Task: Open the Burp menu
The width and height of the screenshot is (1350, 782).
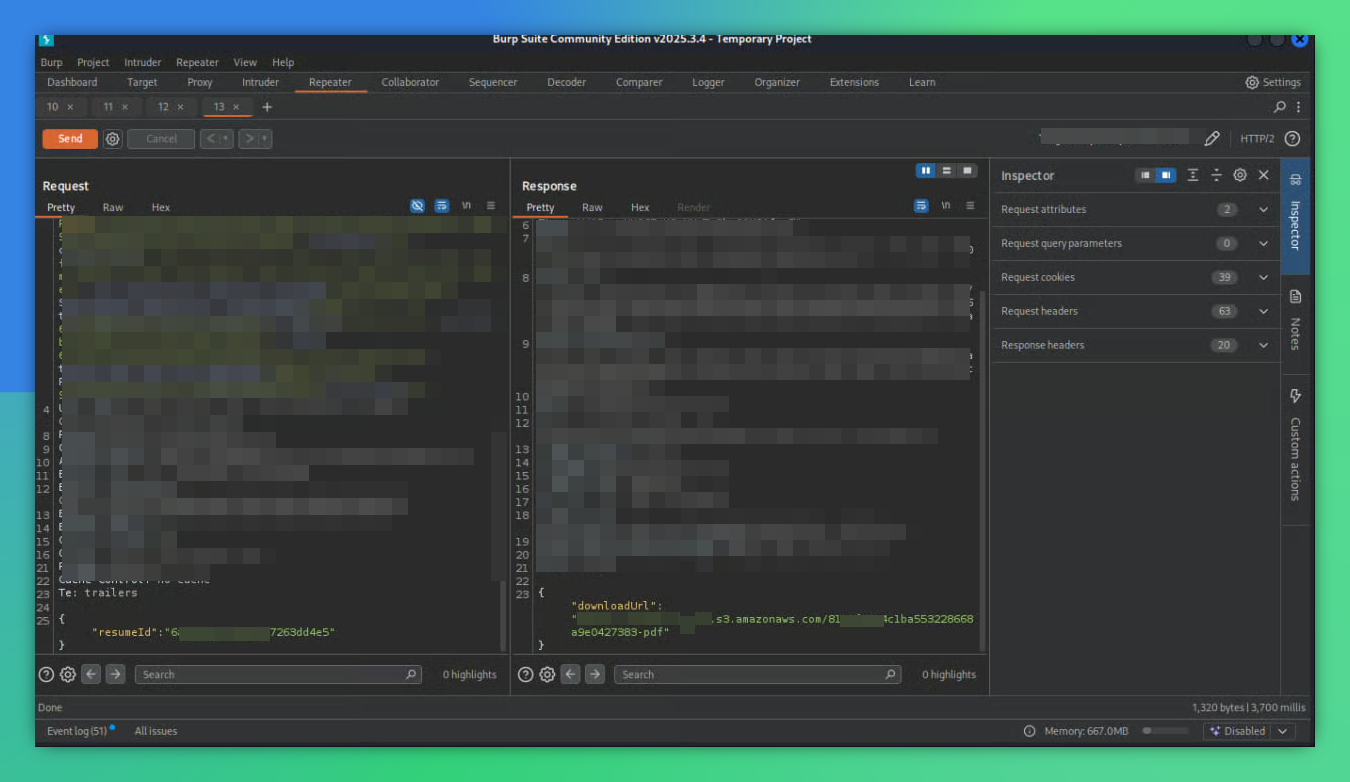Action: coord(51,62)
